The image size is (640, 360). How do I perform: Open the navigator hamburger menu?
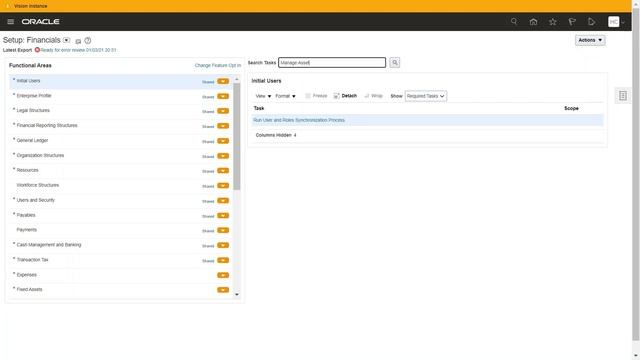tap(11, 22)
